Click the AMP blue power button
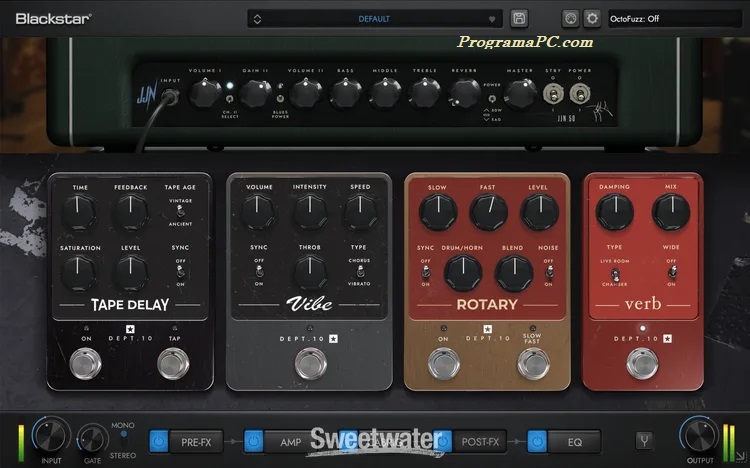The width and height of the screenshot is (750, 468). 254,441
